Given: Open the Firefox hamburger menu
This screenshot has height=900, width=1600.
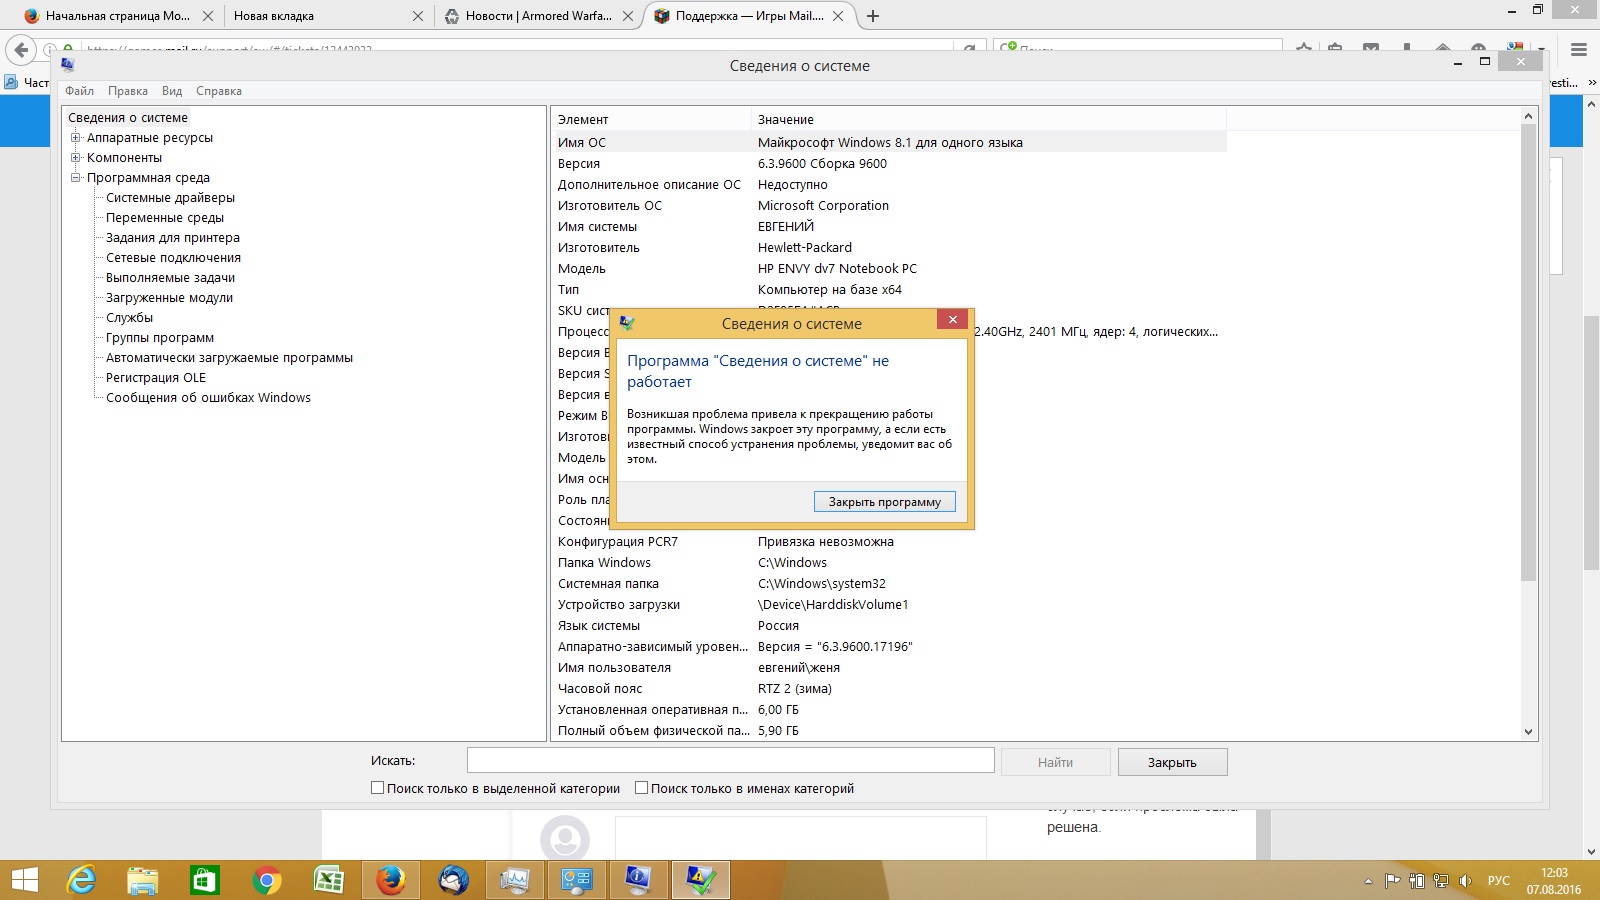Looking at the screenshot, I should pos(1579,49).
